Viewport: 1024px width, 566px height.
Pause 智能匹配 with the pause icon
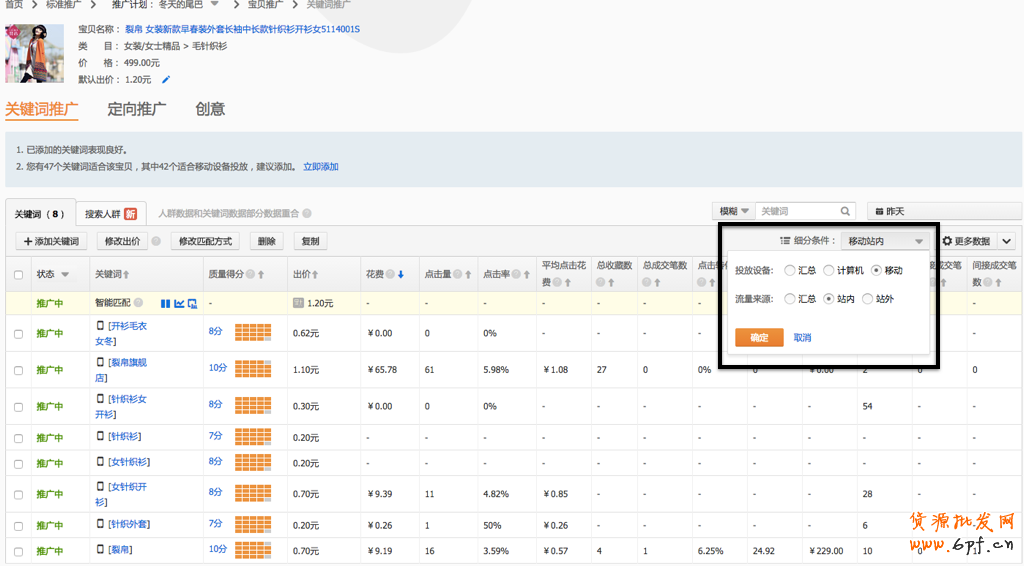pos(165,303)
